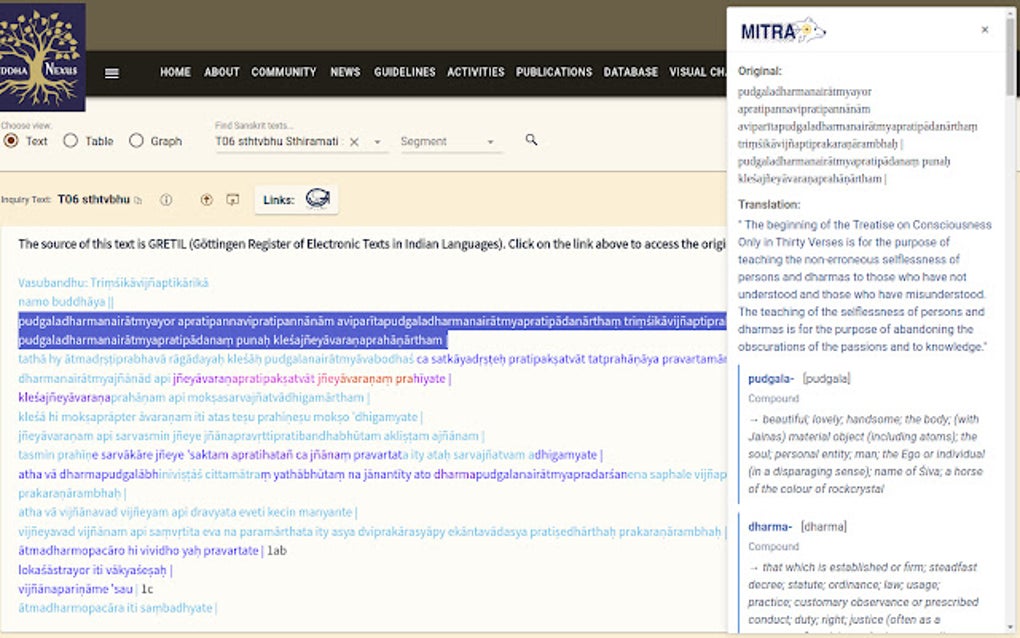Screen dimensions: 1020x638
Task: Click the search magnifier icon
Action: 530,141
